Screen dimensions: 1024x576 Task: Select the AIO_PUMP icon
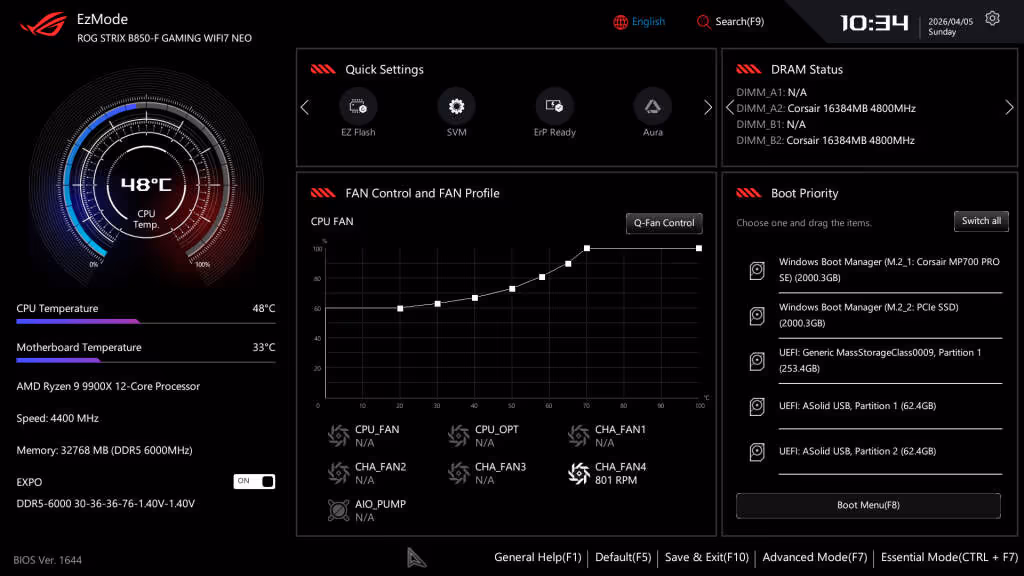click(340, 510)
